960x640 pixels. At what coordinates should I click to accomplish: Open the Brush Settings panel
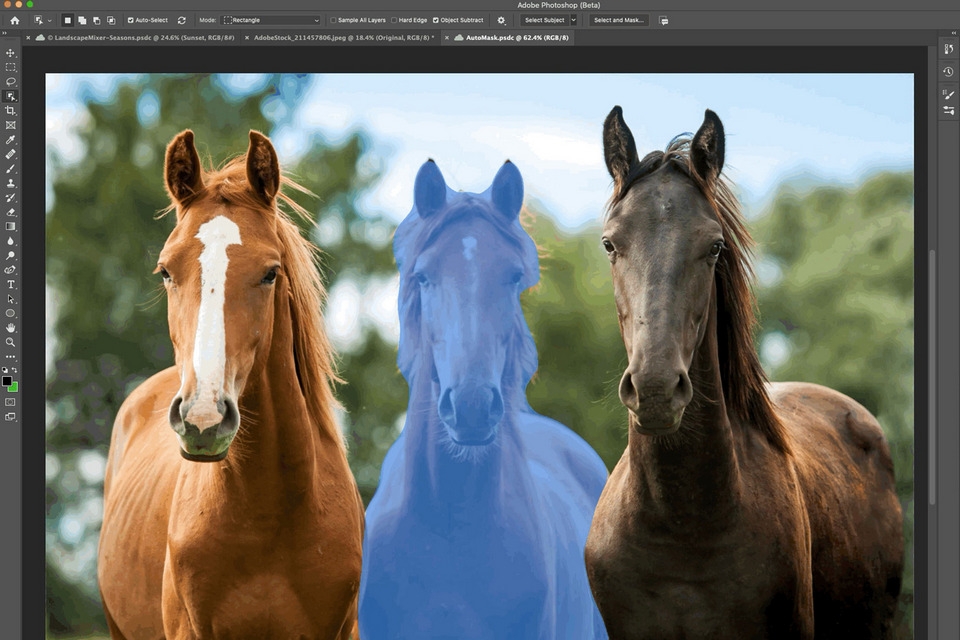click(x=948, y=95)
